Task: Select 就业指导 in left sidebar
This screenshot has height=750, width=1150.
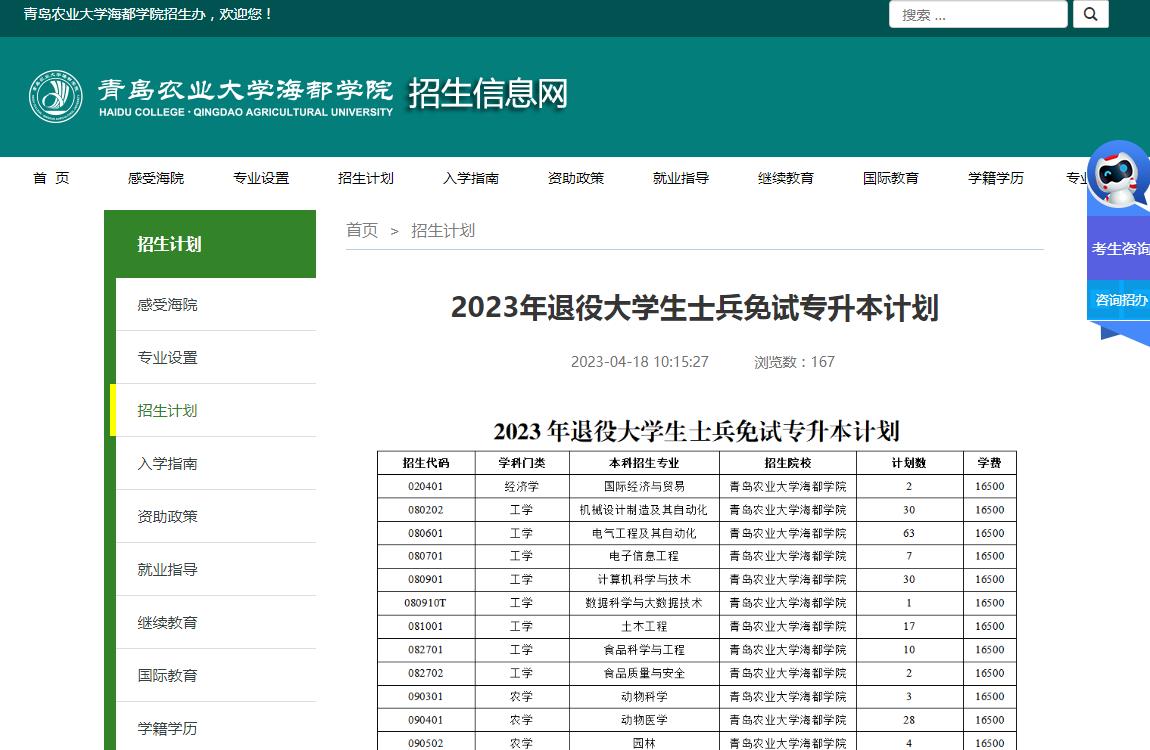Action: (216, 570)
